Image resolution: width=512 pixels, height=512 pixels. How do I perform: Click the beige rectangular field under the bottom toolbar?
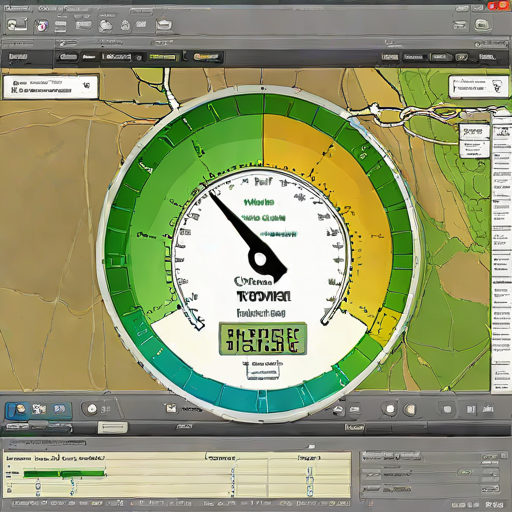coord(112,428)
